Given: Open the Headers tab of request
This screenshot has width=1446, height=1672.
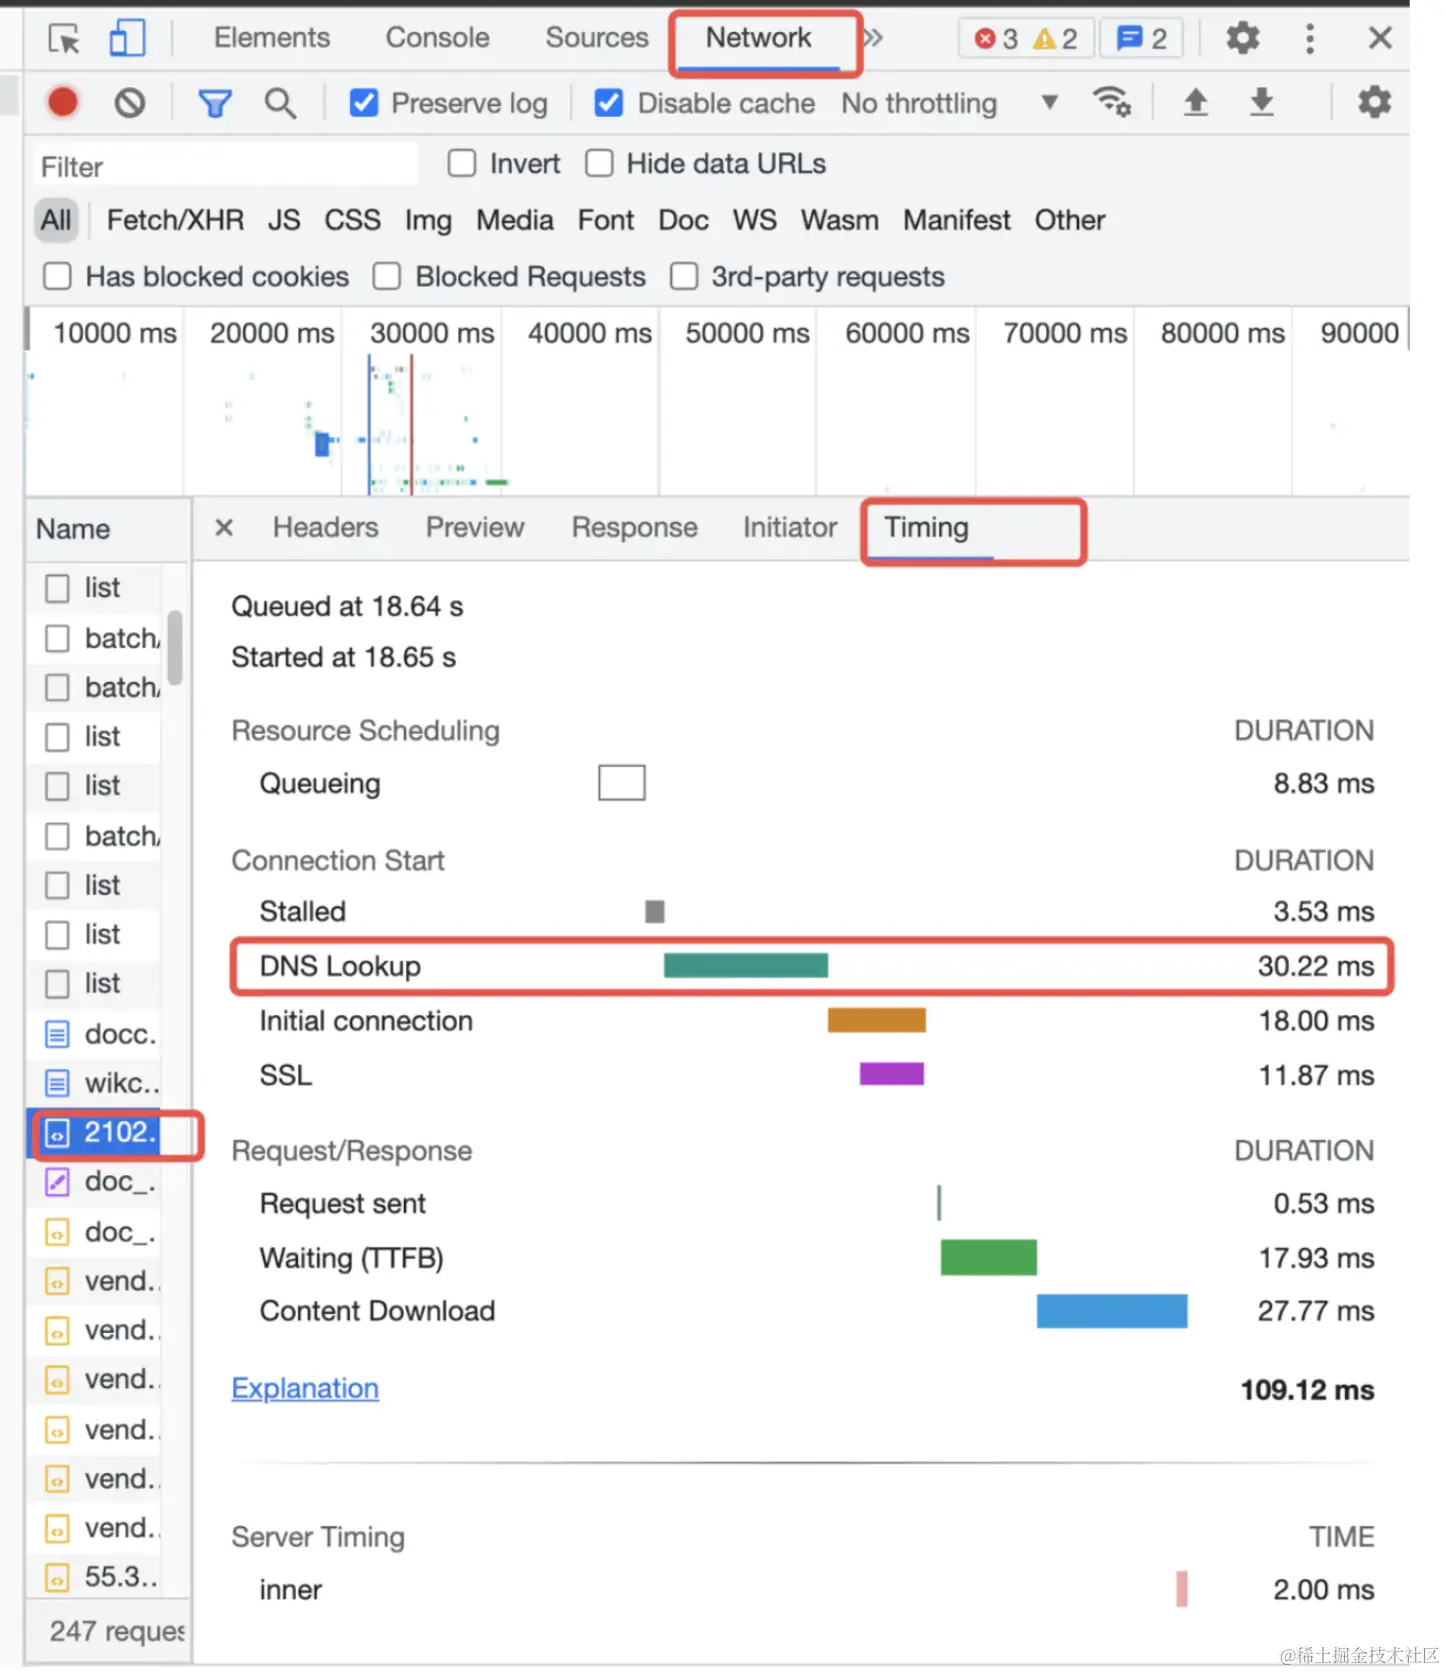Looking at the screenshot, I should (325, 527).
